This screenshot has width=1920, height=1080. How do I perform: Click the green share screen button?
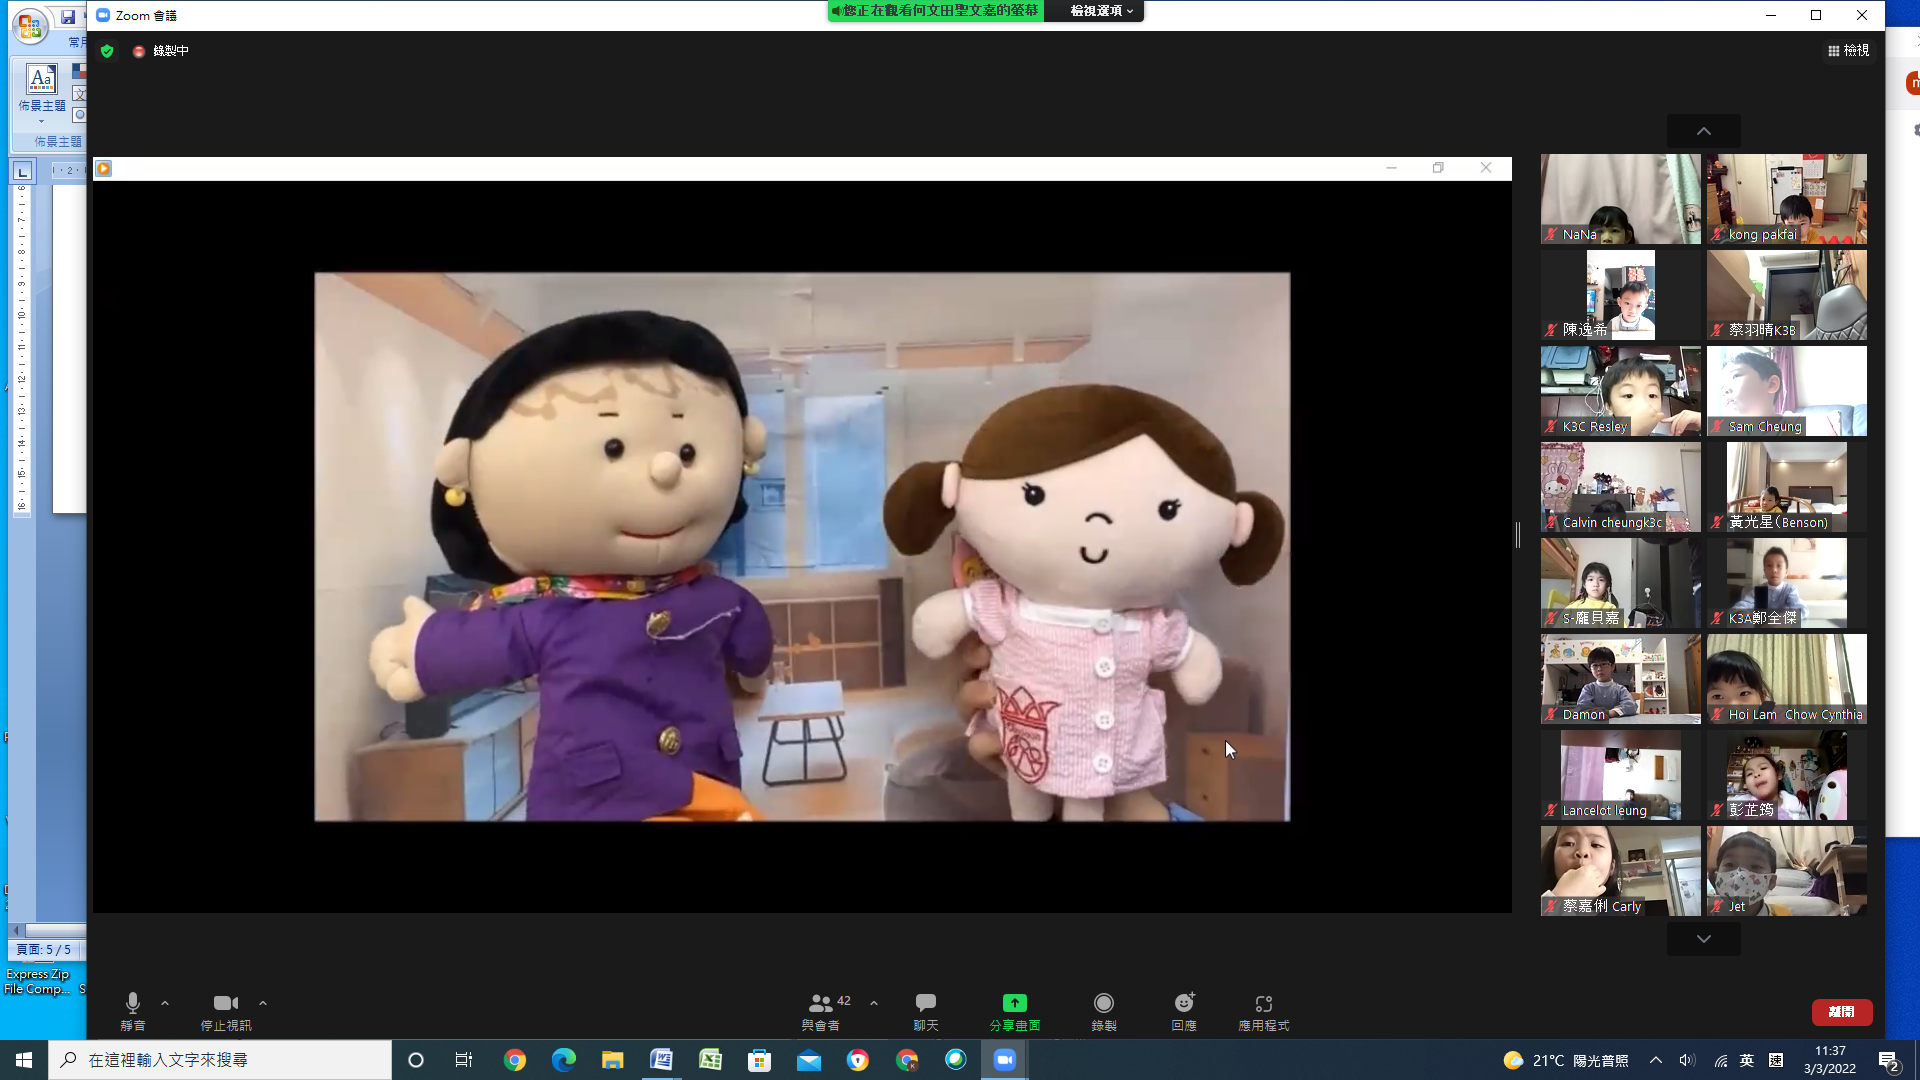pyautogui.click(x=1015, y=1011)
